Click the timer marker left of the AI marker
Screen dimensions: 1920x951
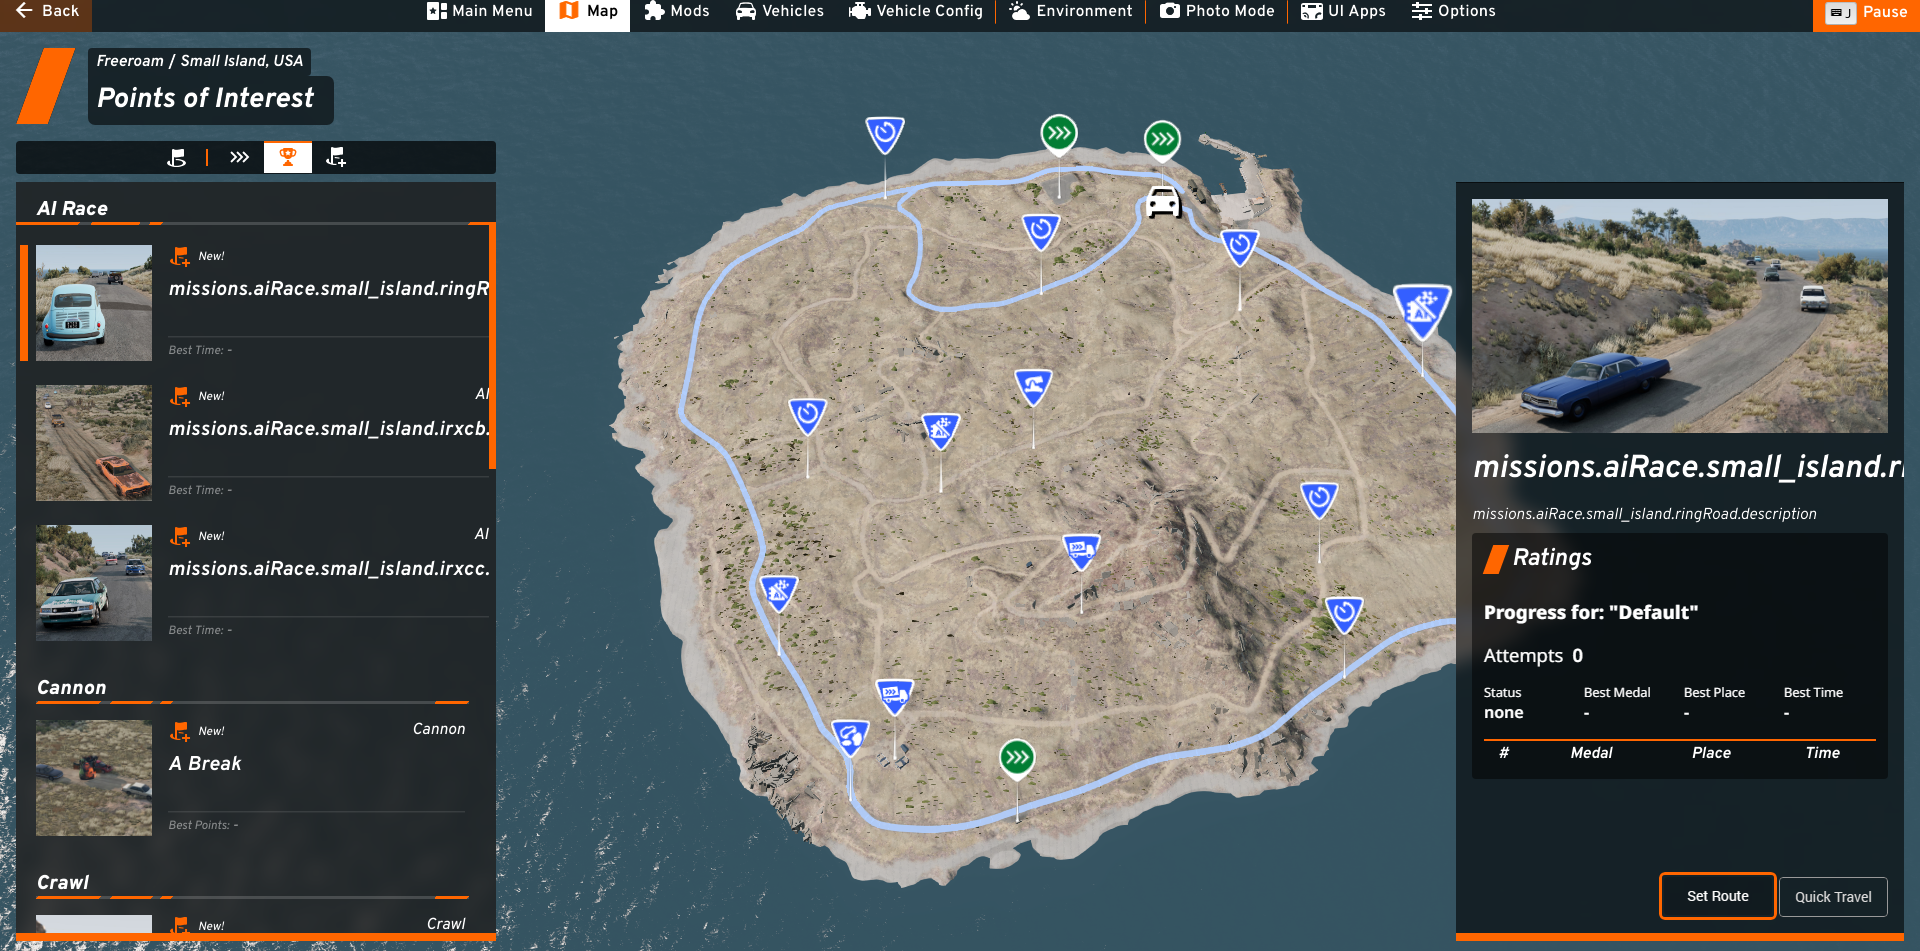pos(807,415)
